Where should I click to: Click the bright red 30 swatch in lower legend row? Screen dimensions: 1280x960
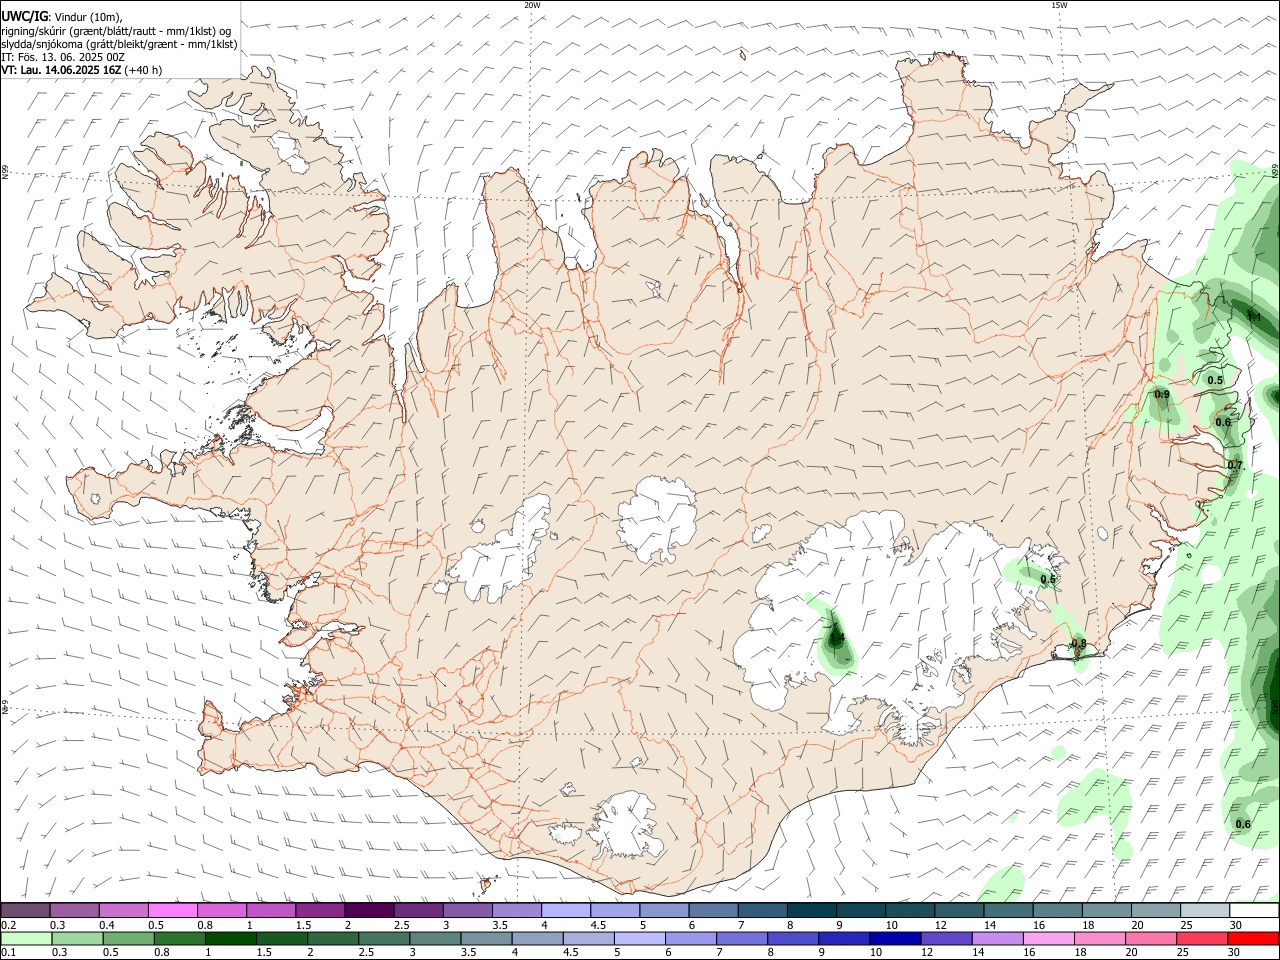coord(1254,939)
